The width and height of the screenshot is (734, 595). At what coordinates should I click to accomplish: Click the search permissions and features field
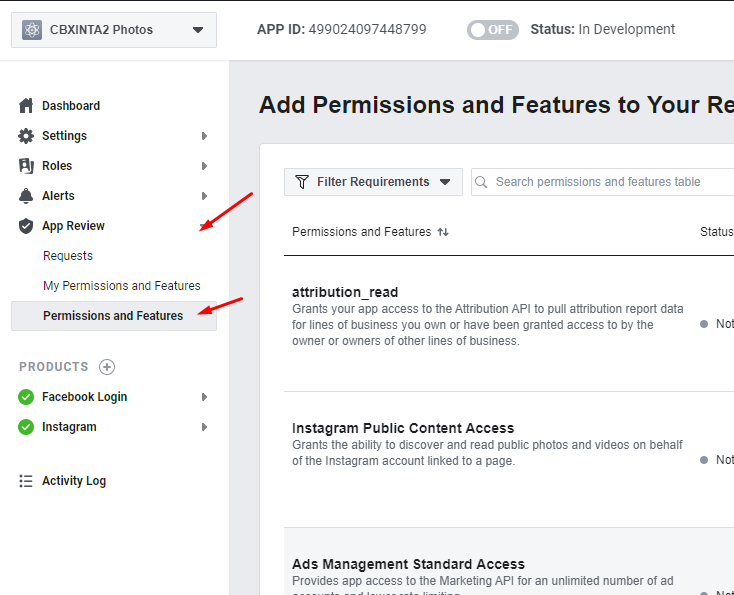(602, 182)
